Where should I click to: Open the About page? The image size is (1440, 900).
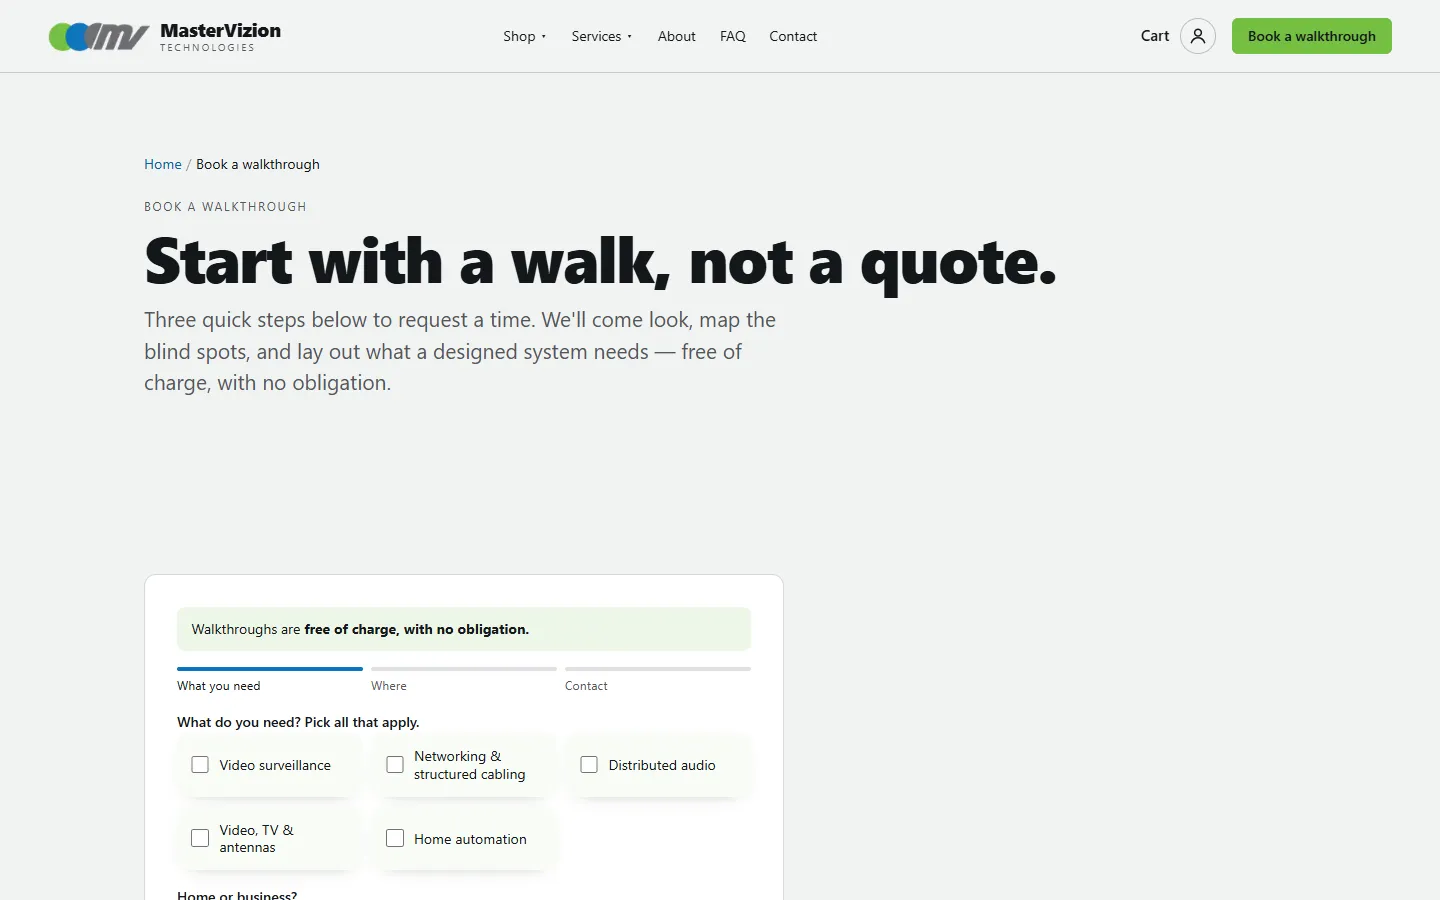[x=677, y=36]
